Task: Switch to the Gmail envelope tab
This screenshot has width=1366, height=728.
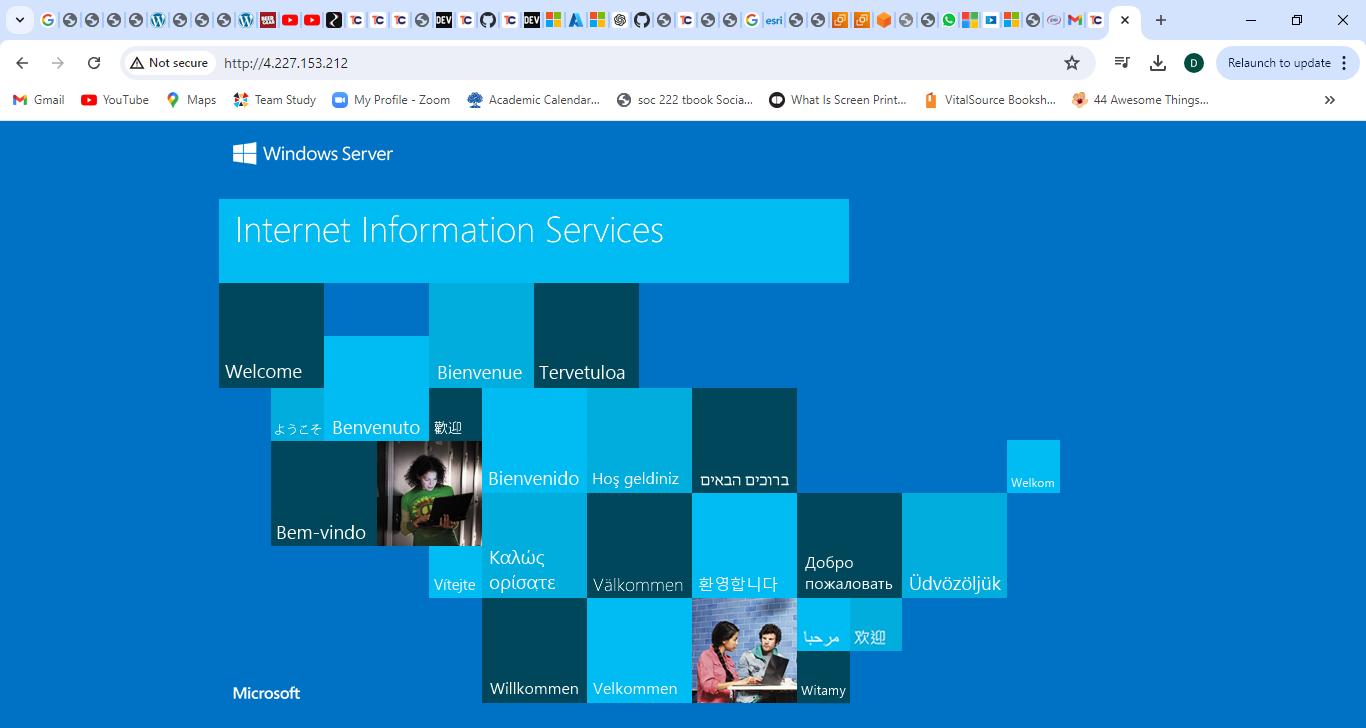Action: tap(1075, 20)
